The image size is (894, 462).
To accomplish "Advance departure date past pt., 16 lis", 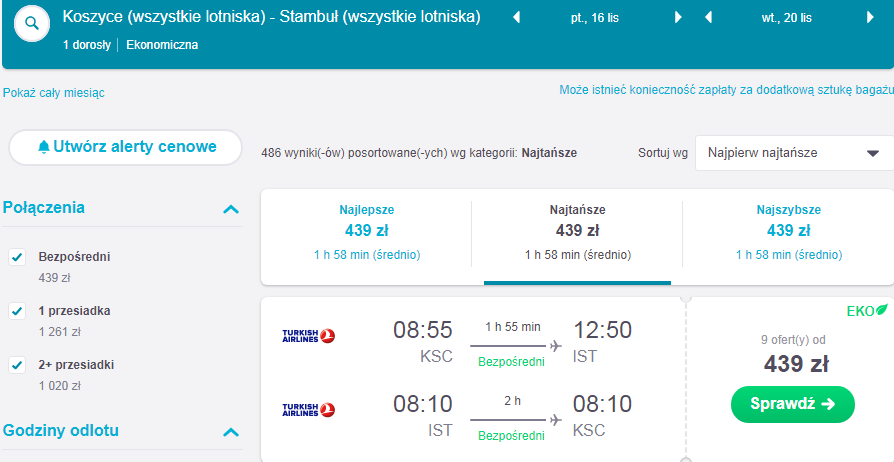I will (x=678, y=18).
